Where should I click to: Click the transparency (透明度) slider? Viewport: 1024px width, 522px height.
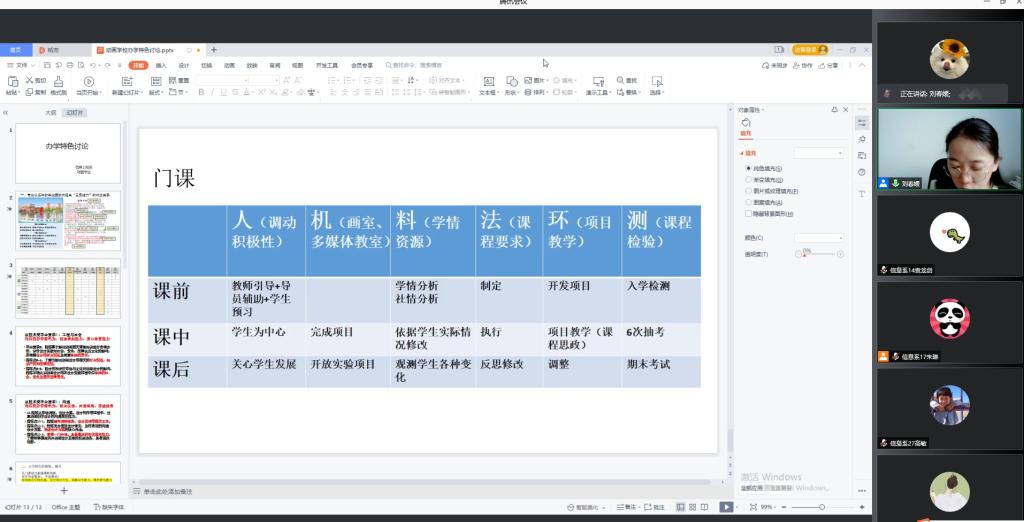[x=820, y=254]
